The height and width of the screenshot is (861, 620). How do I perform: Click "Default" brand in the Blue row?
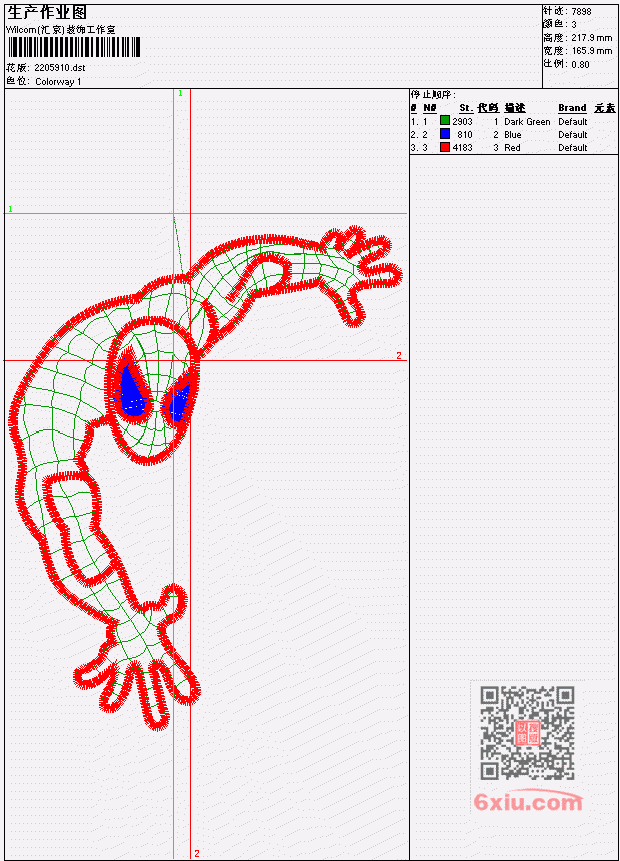573,135
